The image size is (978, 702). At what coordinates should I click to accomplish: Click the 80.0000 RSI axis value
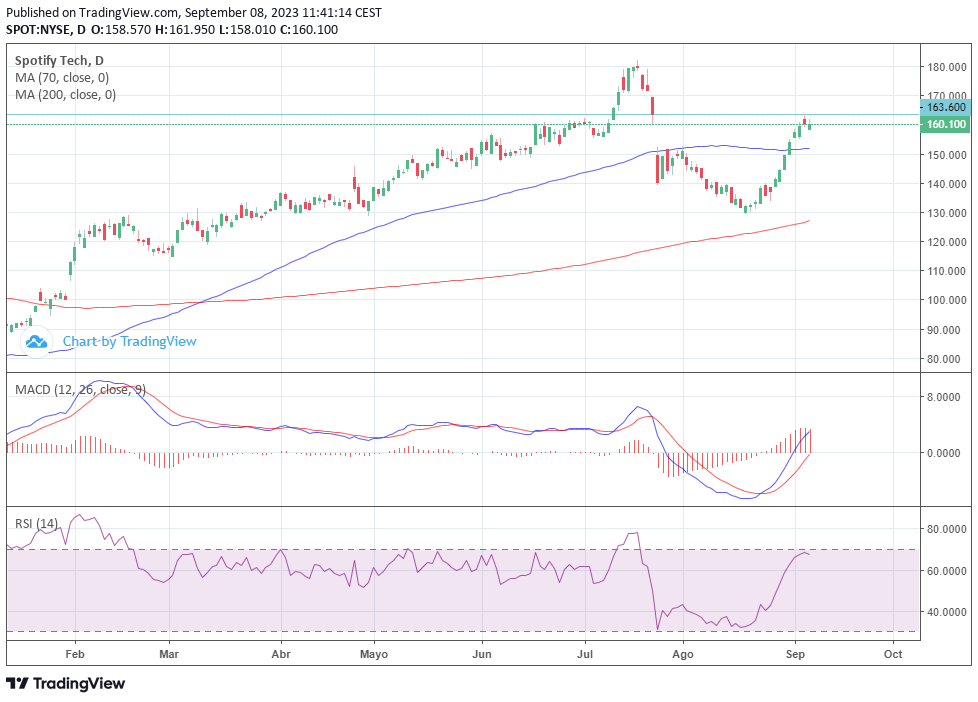[947, 529]
